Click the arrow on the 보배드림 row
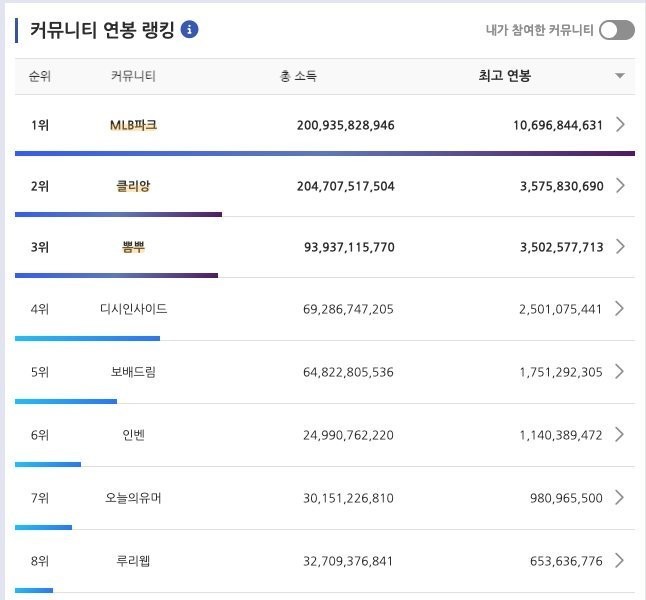 tap(621, 372)
